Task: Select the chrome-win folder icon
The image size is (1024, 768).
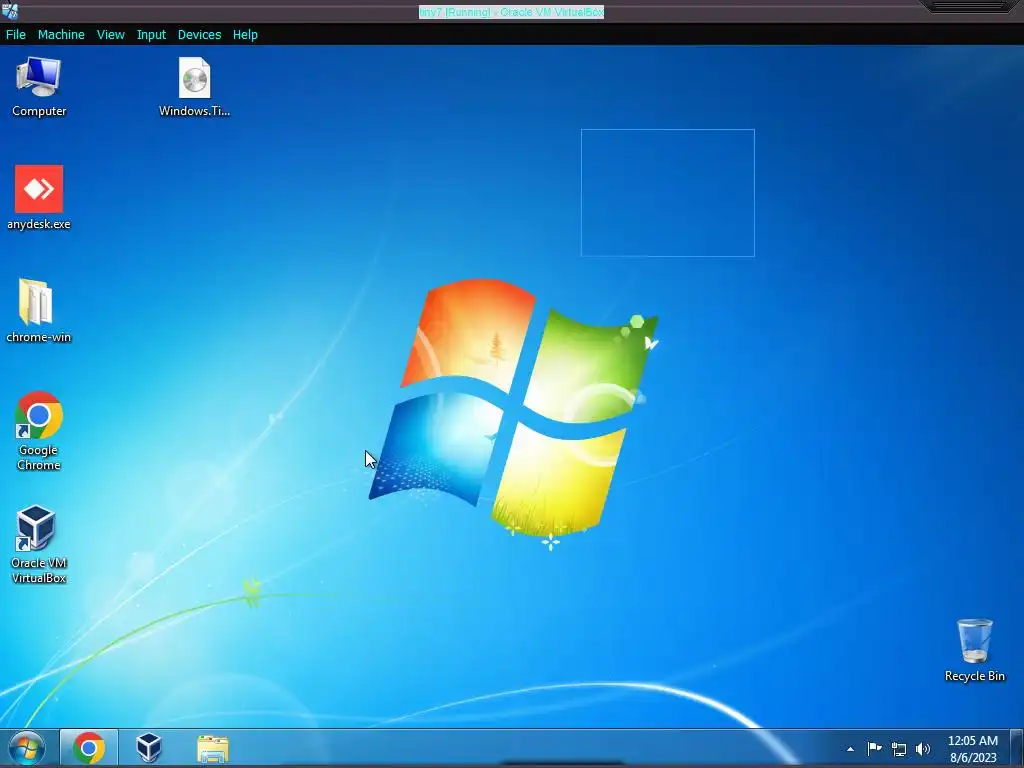Action: point(39,311)
